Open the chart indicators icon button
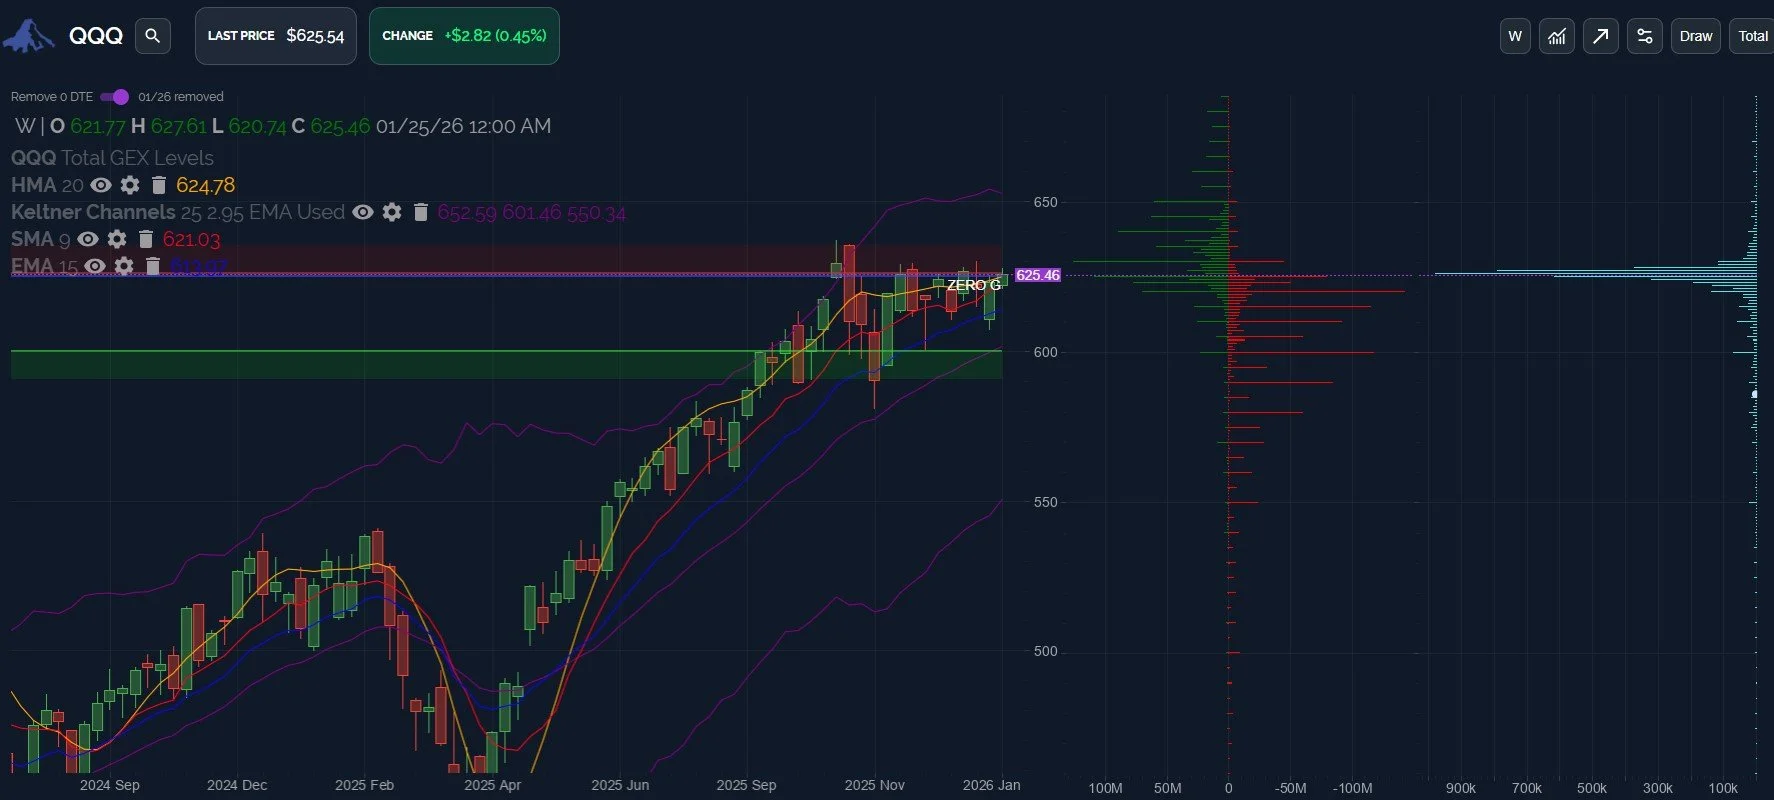This screenshot has width=1774, height=800. pyautogui.click(x=1557, y=36)
